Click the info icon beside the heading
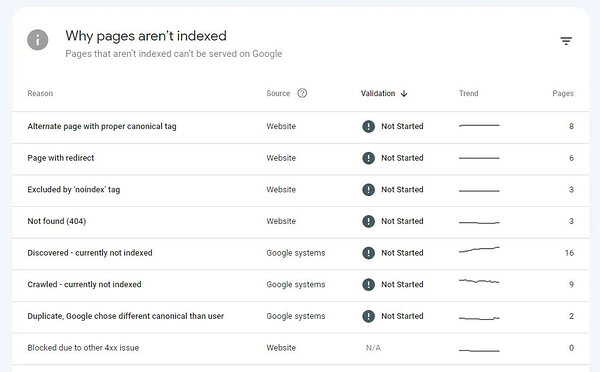 pos(38,40)
